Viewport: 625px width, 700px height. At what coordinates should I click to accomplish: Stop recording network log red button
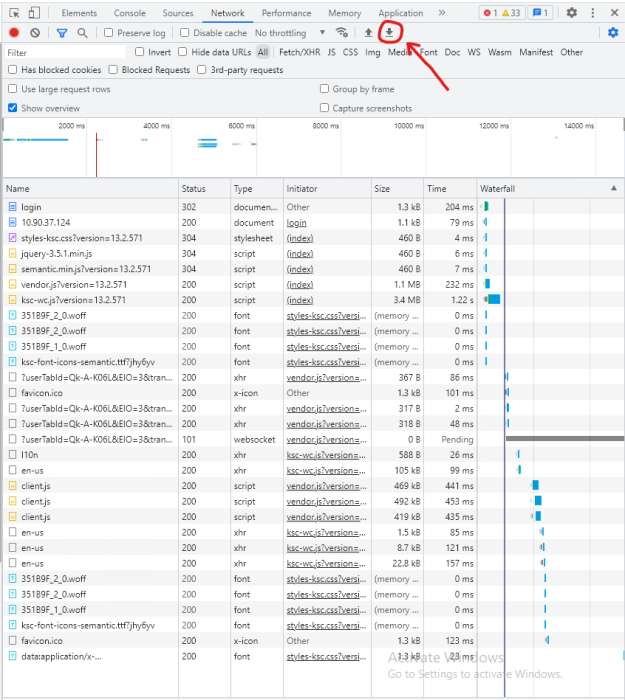click(14, 33)
